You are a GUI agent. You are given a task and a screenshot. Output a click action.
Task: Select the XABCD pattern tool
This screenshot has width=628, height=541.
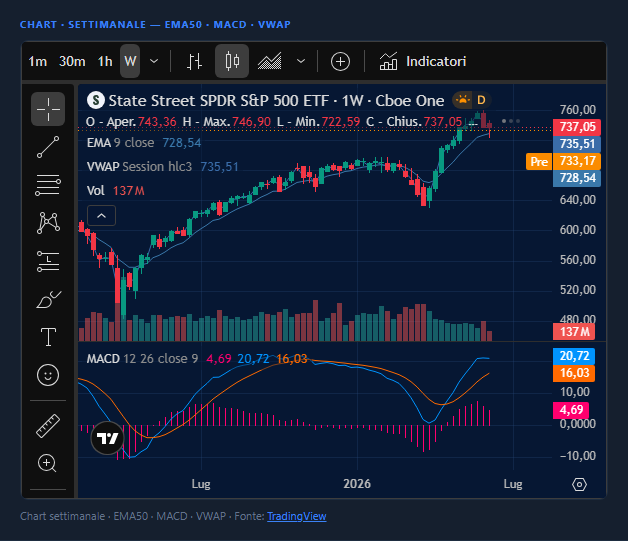[x=48, y=223]
